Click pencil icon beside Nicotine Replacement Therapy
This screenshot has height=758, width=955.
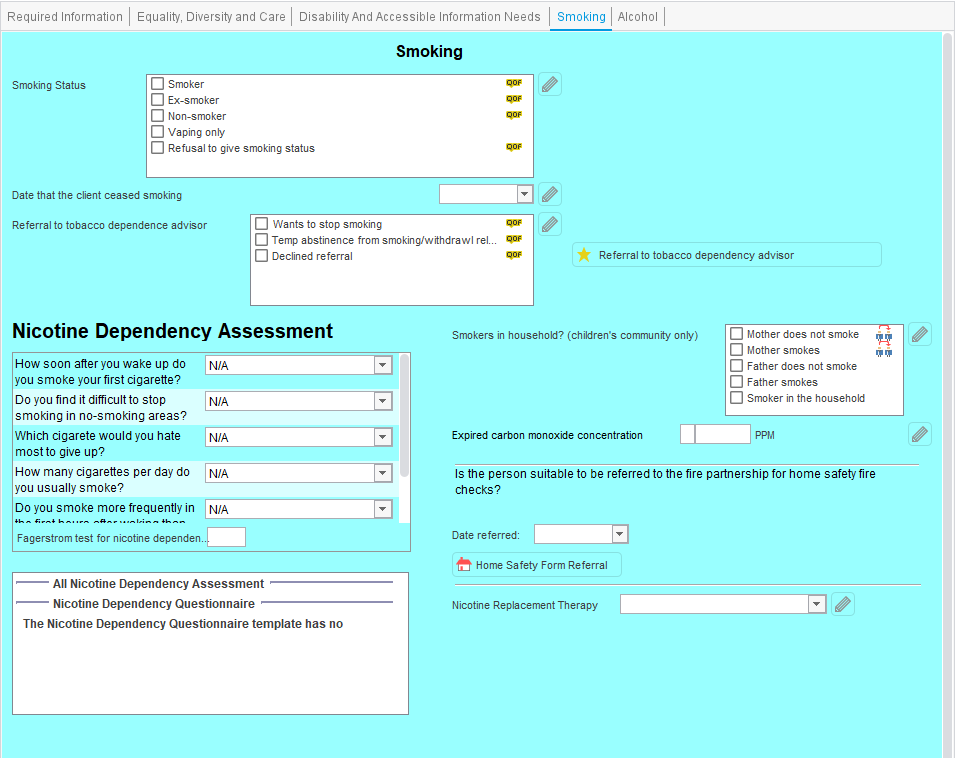(x=843, y=604)
